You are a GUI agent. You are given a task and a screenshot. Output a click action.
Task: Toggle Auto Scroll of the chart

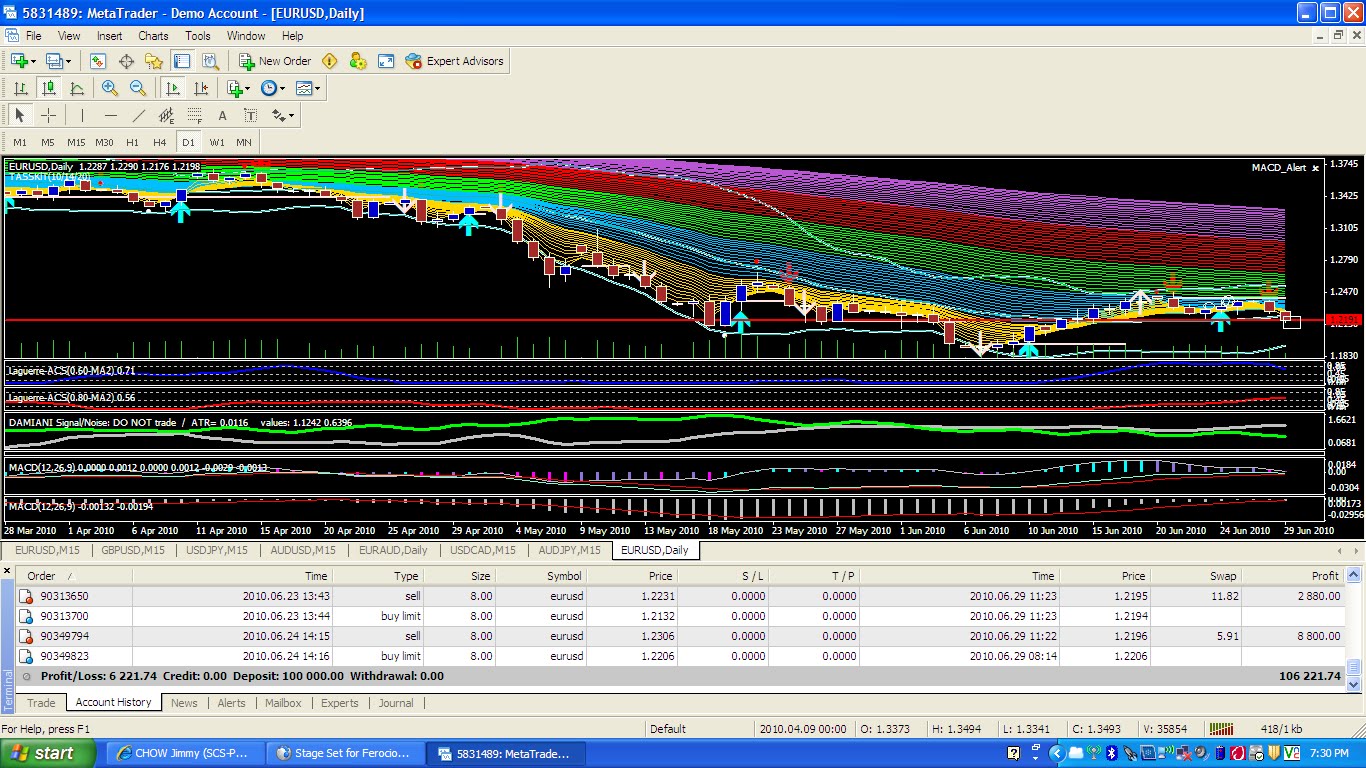click(x=173, y=88)
